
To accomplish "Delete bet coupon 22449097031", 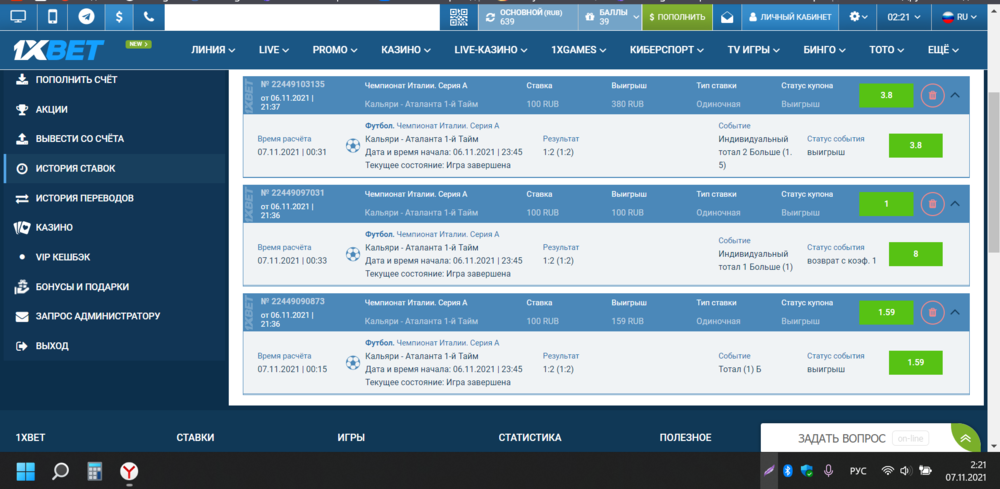I will pyautogui.click(x=932, y=203).
